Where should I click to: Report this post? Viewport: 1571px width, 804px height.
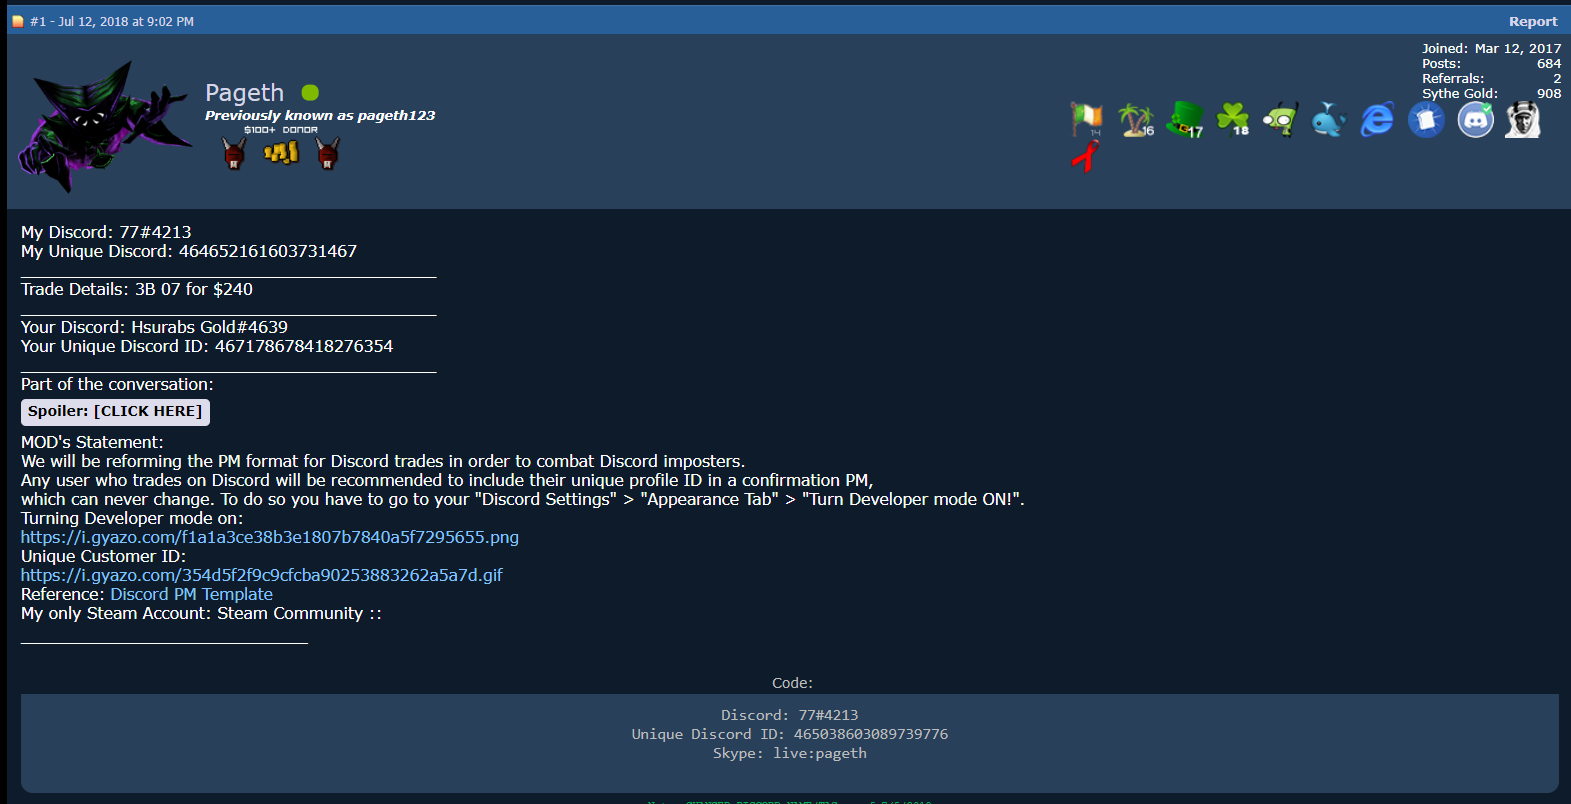point(1533,21)
